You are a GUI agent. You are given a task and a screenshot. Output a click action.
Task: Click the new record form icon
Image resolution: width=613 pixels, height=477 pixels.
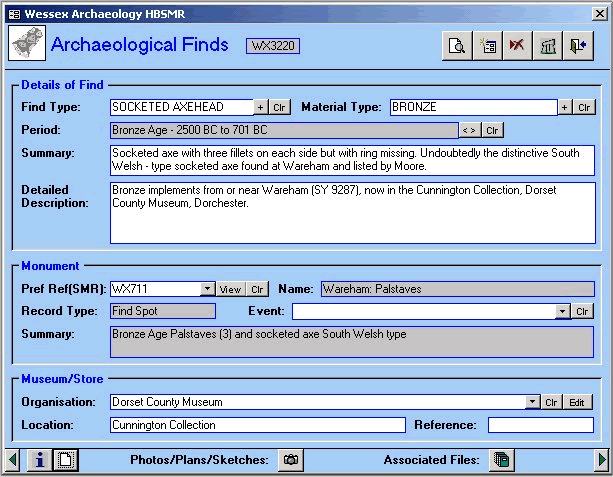pyautogui.click(x=487, y=46)
